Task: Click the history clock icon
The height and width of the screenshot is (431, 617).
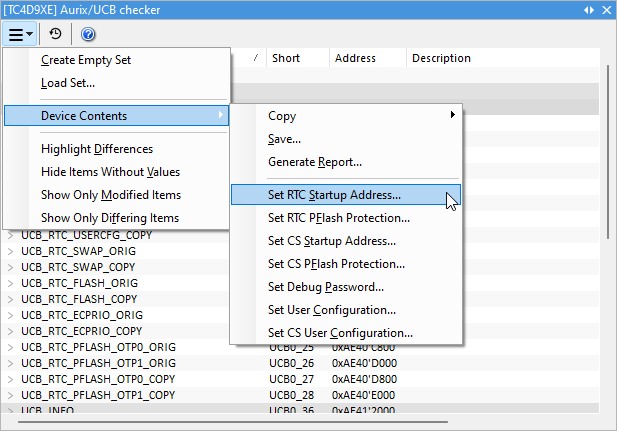Action: tap(56, 34)
